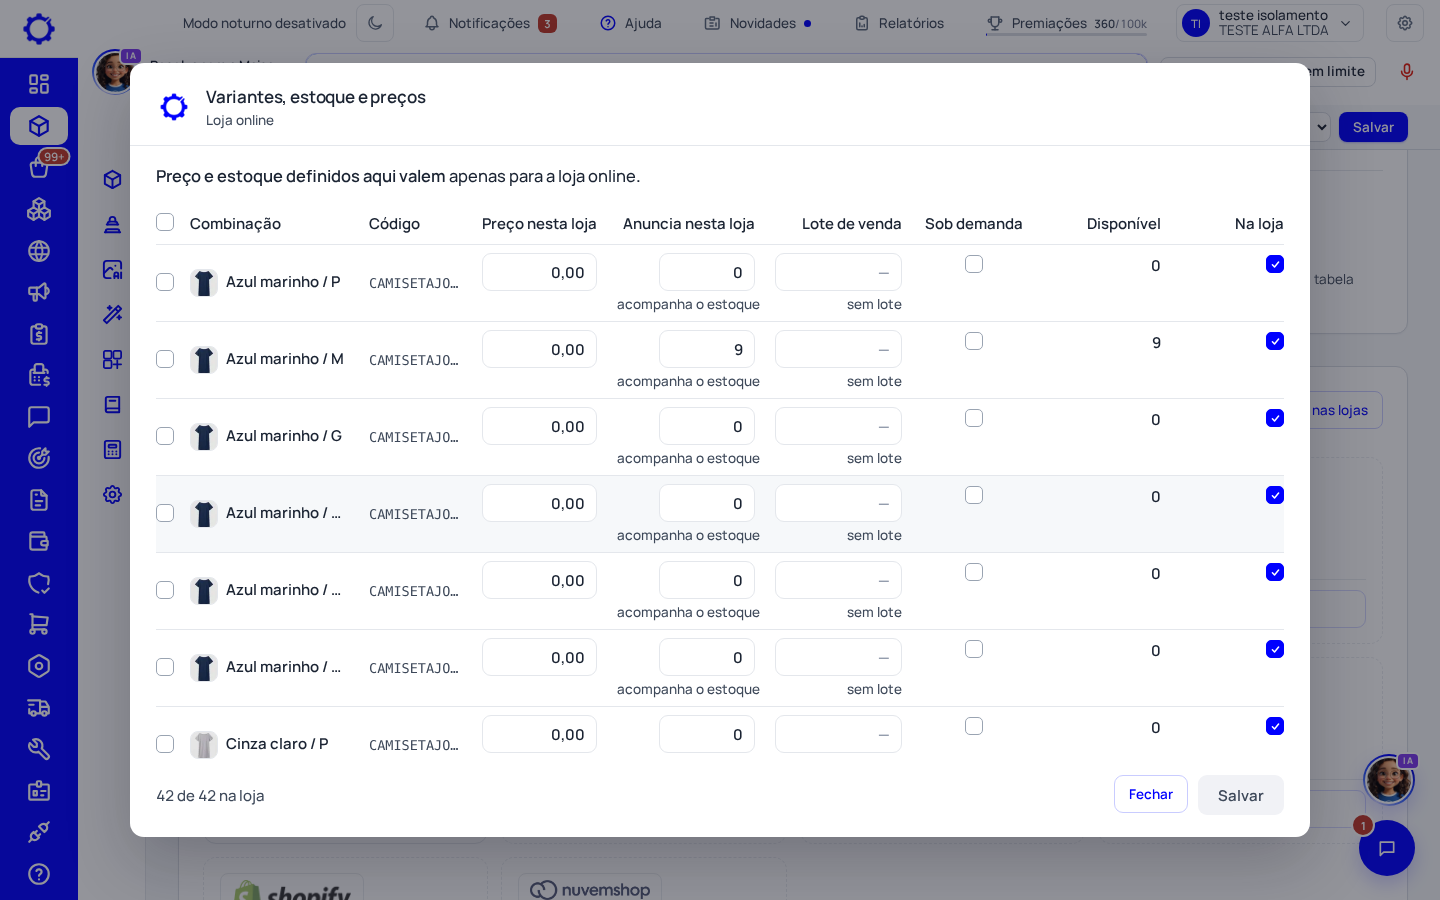Open the question mark help icon in sidebar
The height and width of the screenshot is (900, 1440).
(x=39, y=874)
